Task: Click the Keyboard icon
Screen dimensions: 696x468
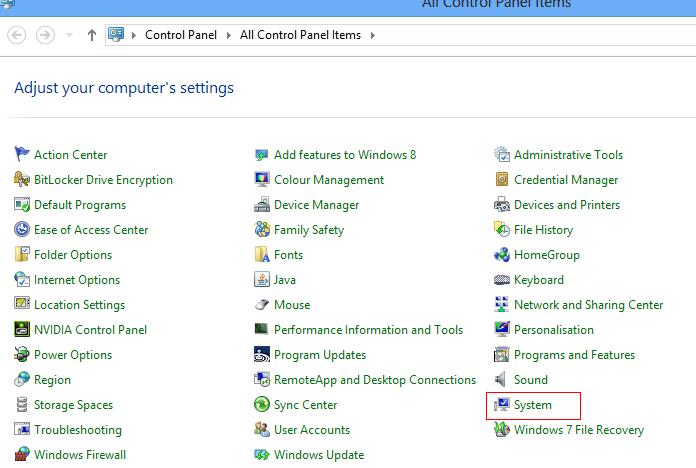Action: [502, 280]
